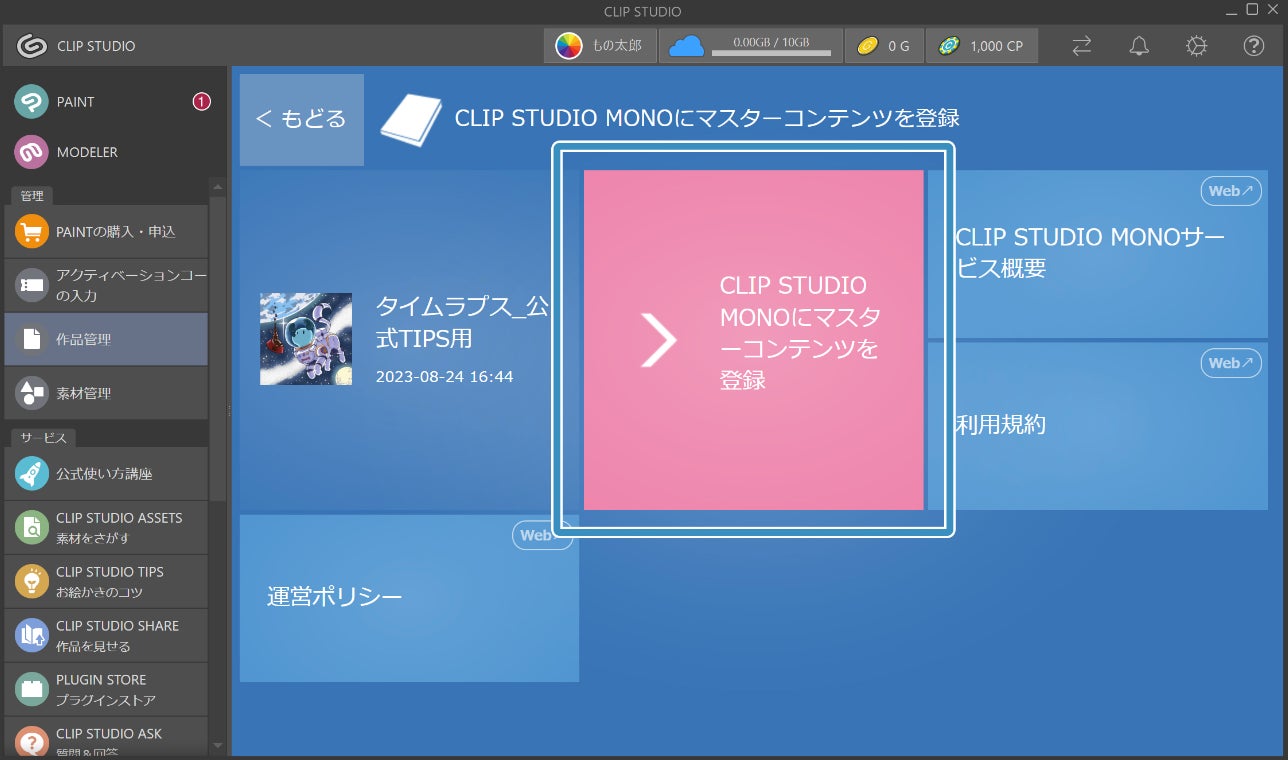Select CLIP STUDIO ASSETS sidebar label

pyautogui.click(x=119, y=518)
